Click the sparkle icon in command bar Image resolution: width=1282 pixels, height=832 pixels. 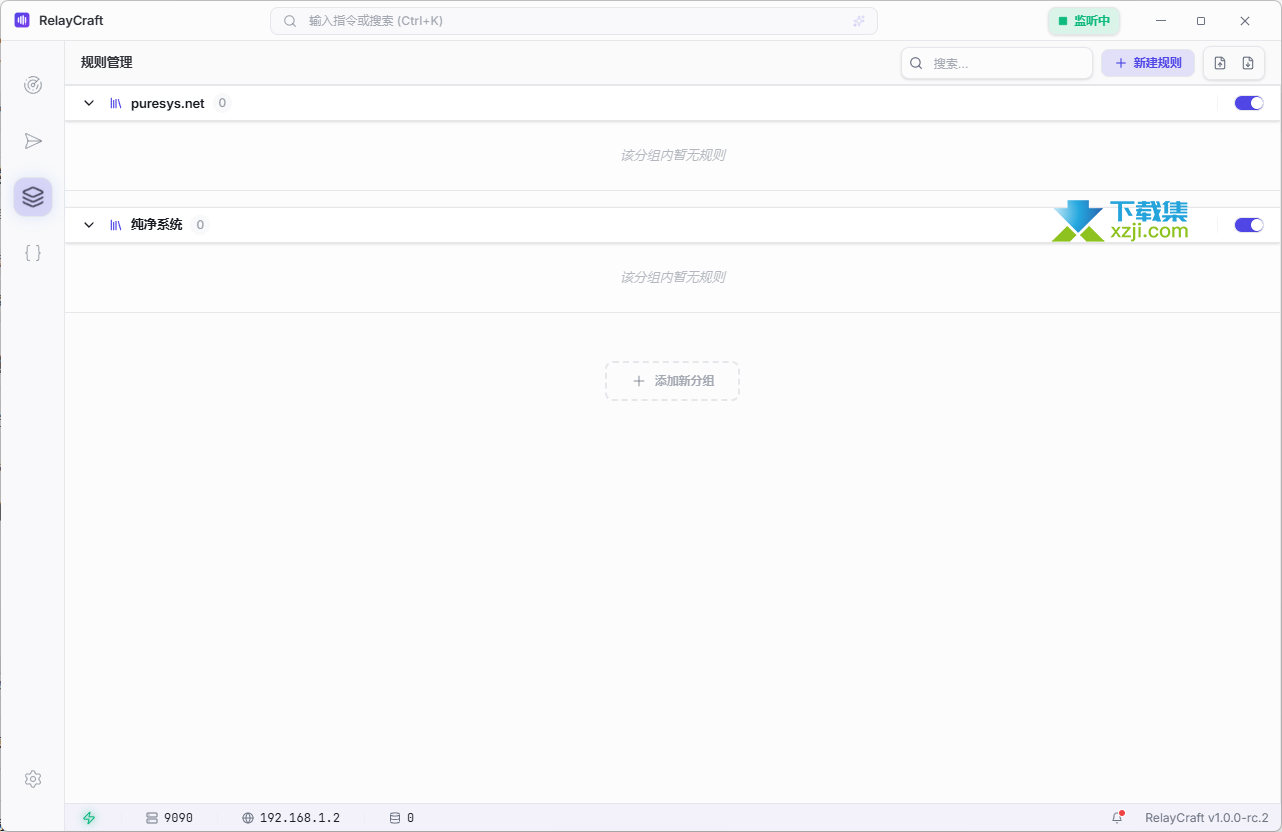pos(858,21)
